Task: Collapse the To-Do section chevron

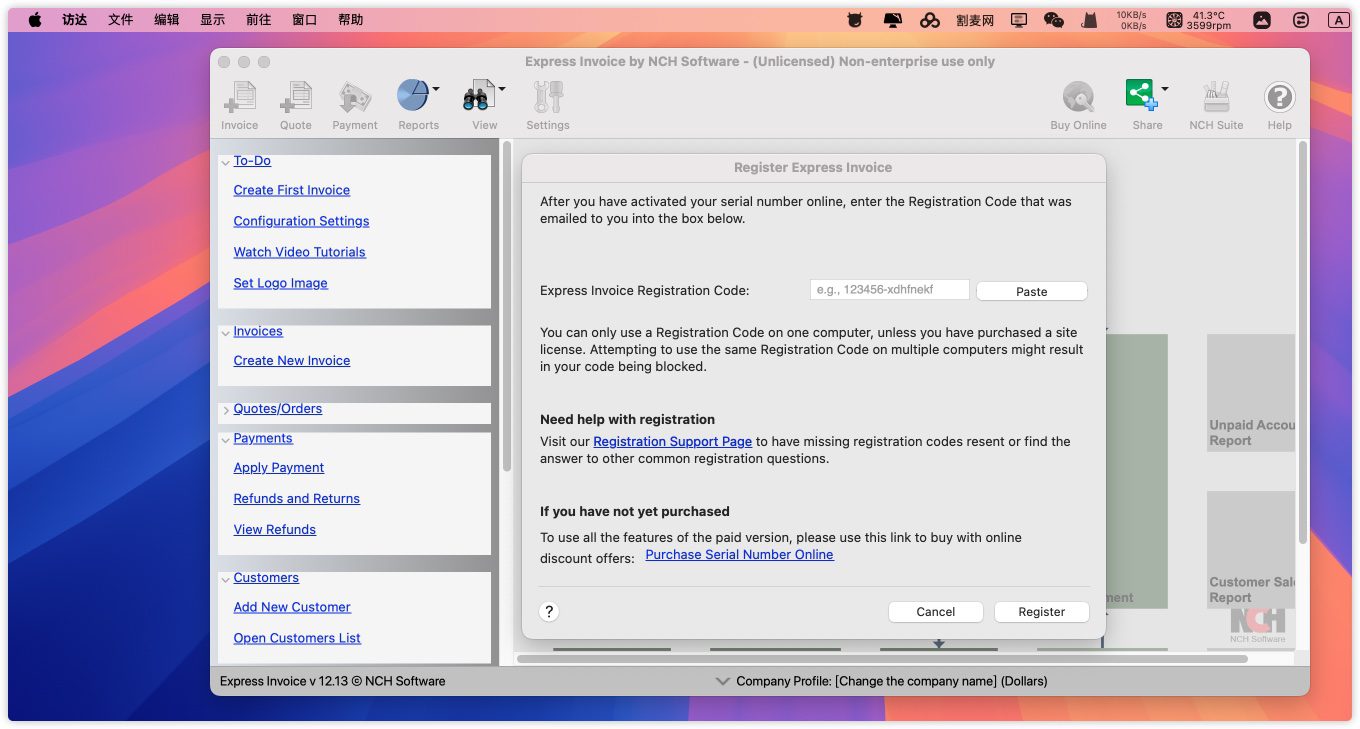Action: click(x=225, y=162)
